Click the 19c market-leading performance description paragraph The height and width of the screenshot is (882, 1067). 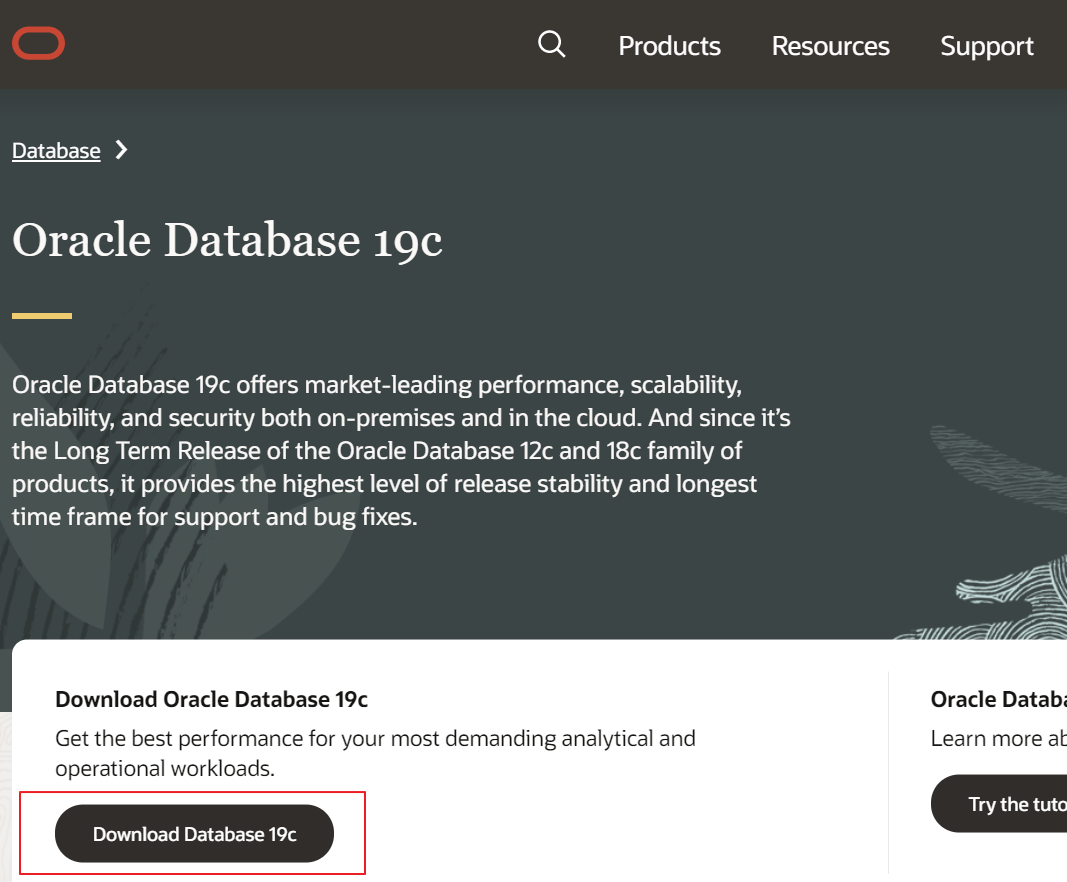[x=400, y=450]
